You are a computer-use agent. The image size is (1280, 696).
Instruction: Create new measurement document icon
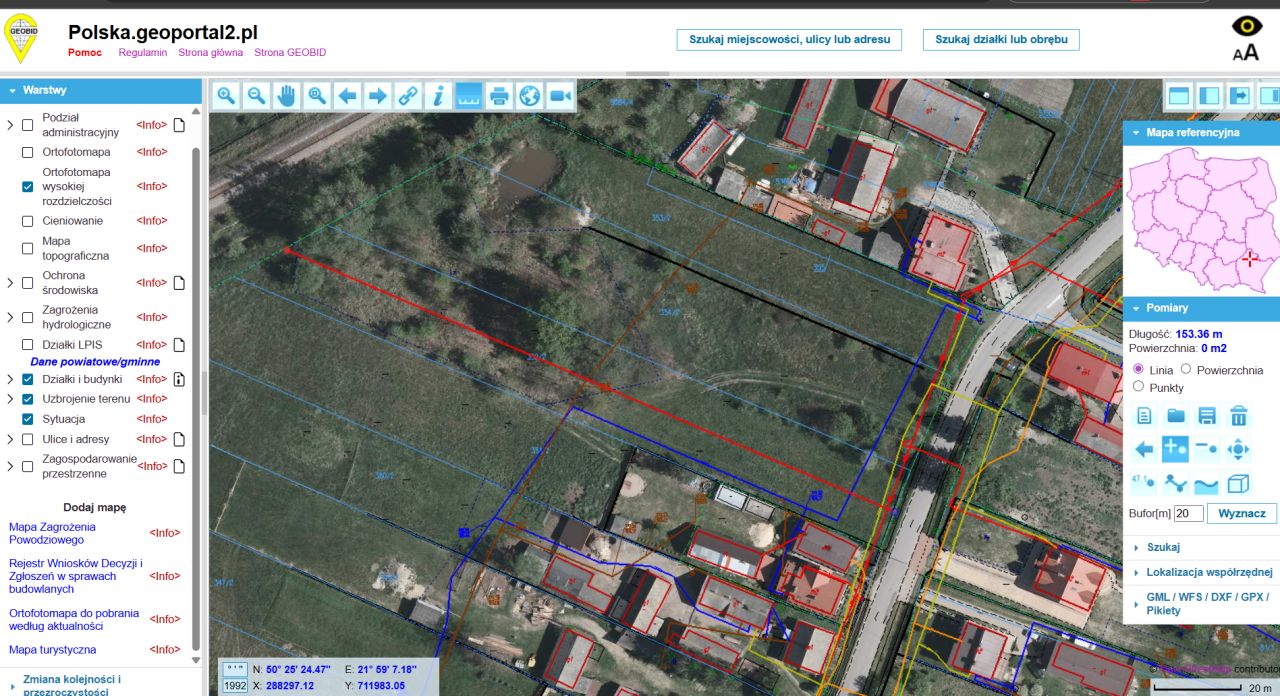(1145, 416)
